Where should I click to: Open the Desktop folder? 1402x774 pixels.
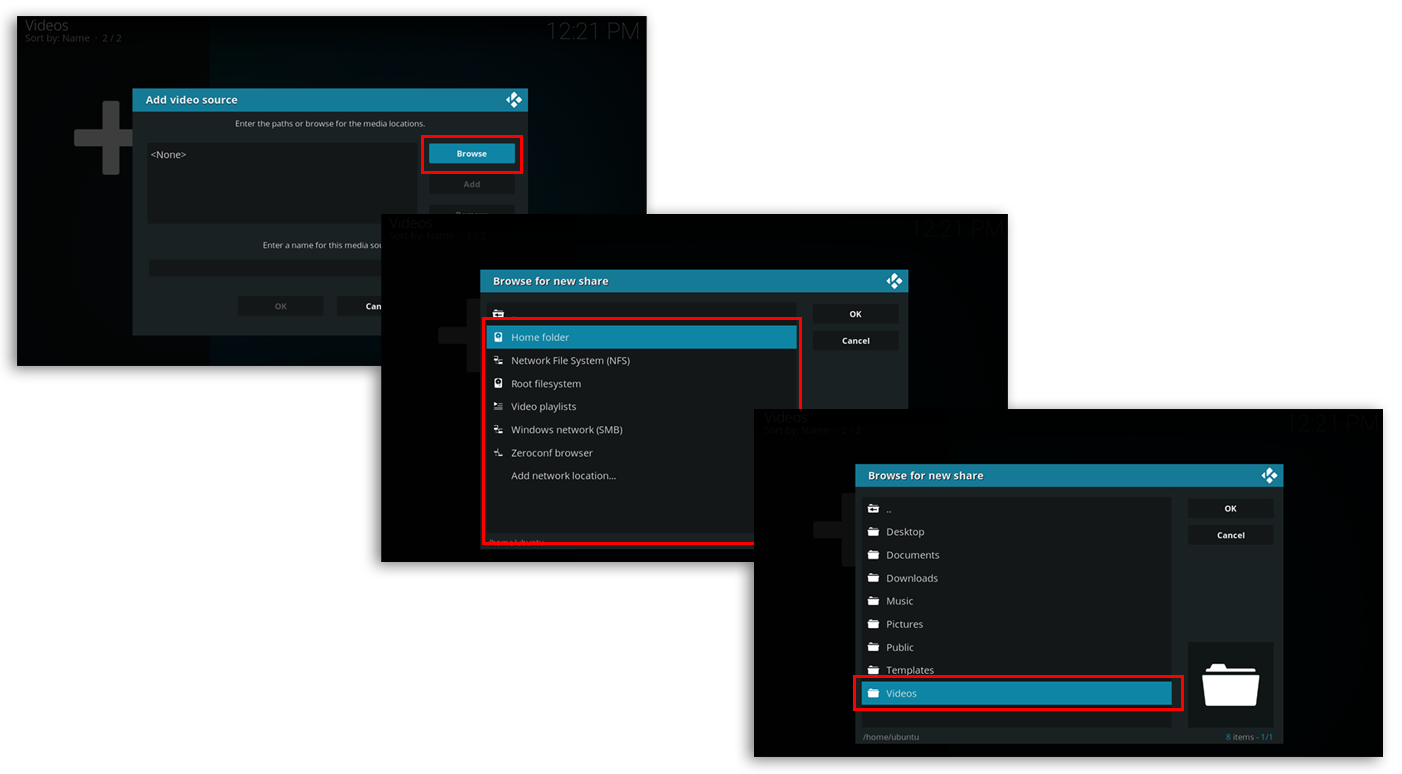pyautogui.click(x=1017, y=532)
